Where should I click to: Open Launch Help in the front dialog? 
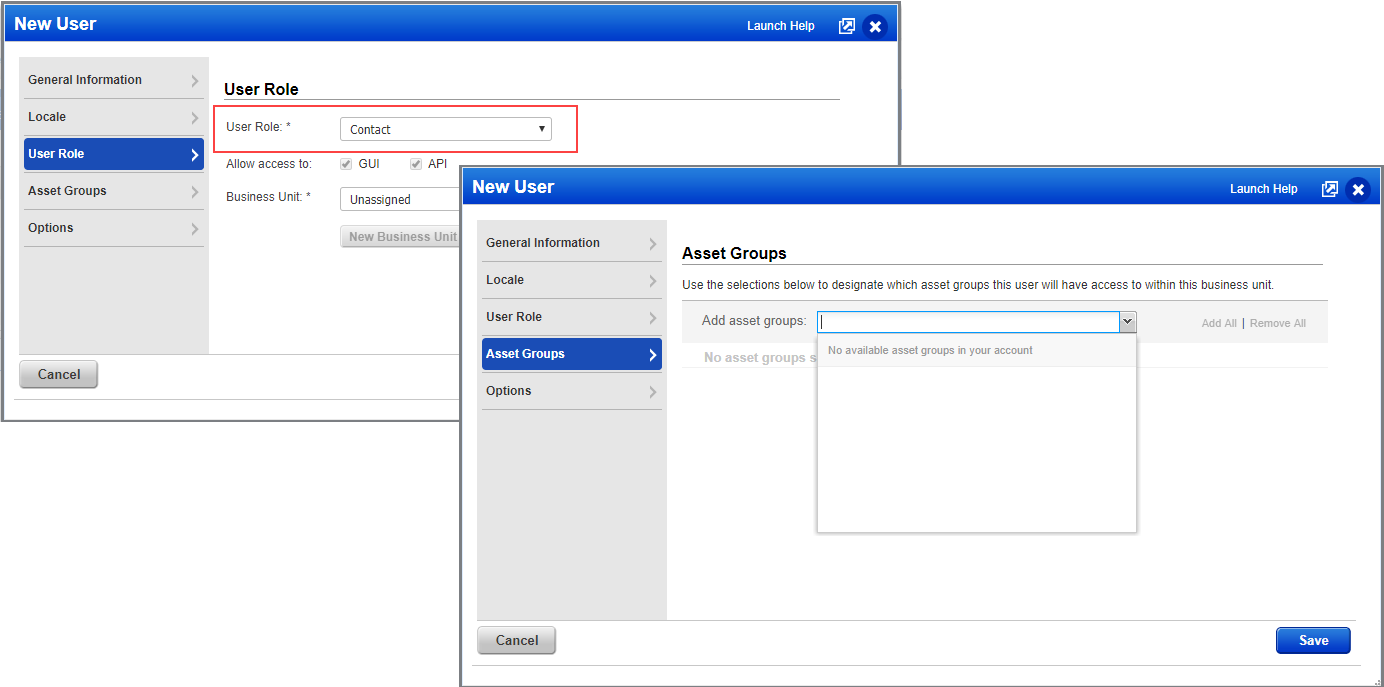click(1263, 188)
